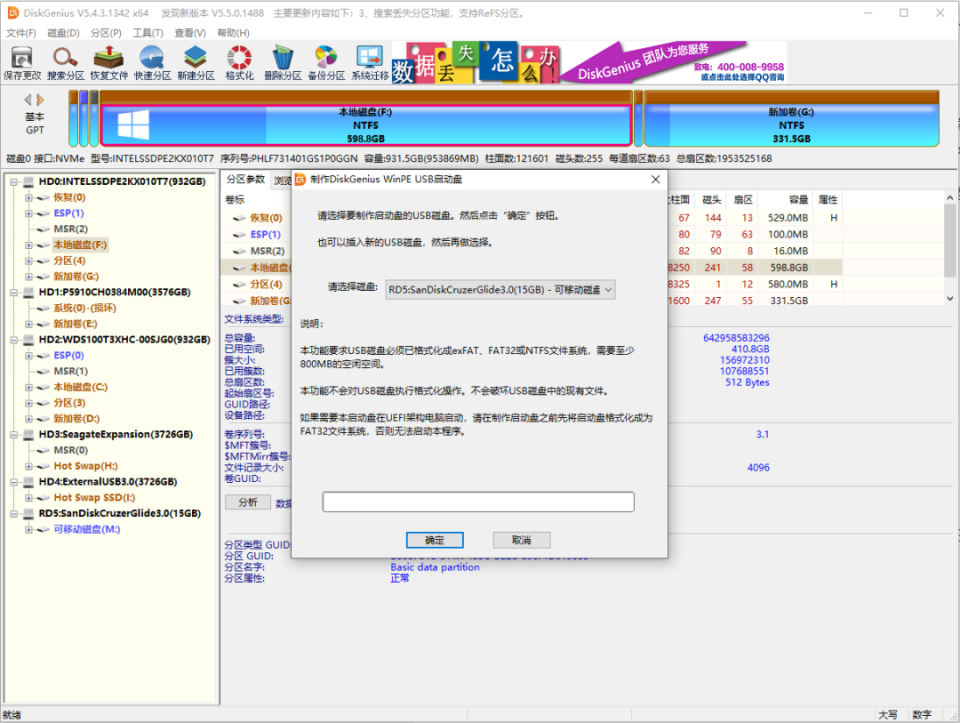
Task: Click the Basic data partition value
Action: pyautogui.click(x=435, y=568)
